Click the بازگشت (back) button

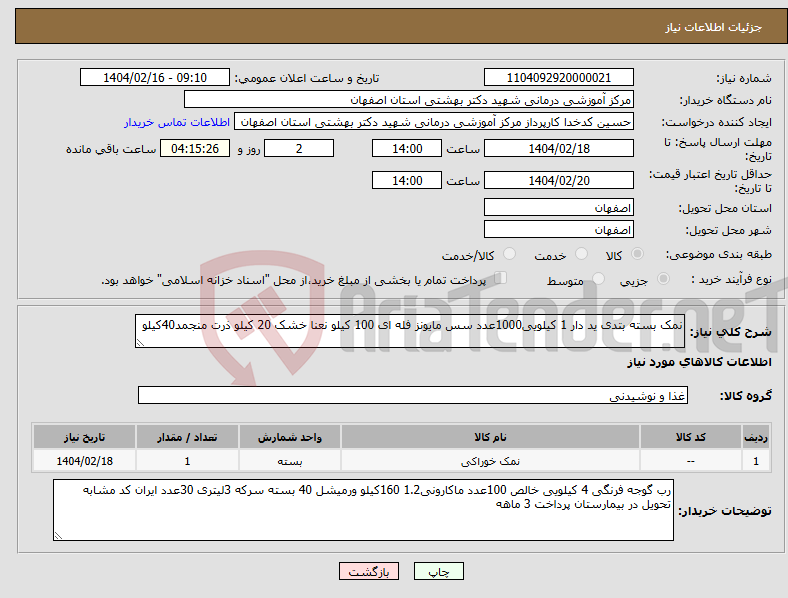[x=369, y=571]
